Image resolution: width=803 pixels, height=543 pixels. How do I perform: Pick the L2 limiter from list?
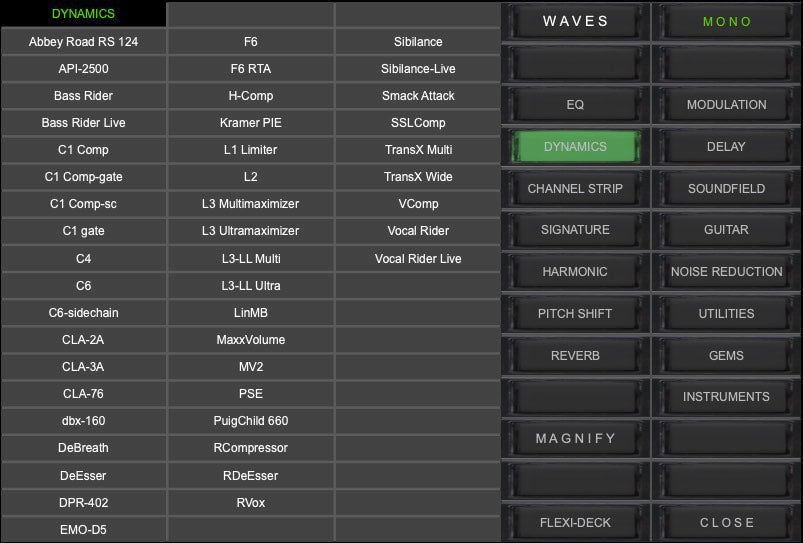251,177
